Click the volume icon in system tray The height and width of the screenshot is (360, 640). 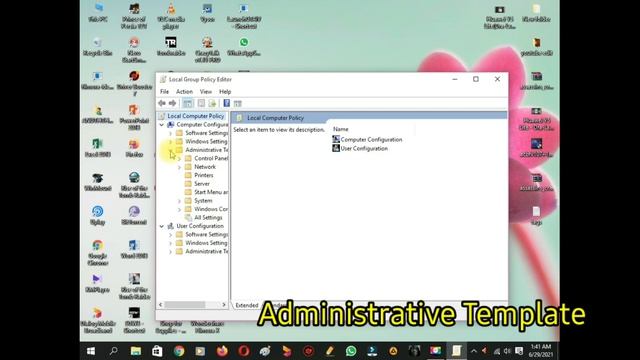pyautogui.click(x=507, y=351)
